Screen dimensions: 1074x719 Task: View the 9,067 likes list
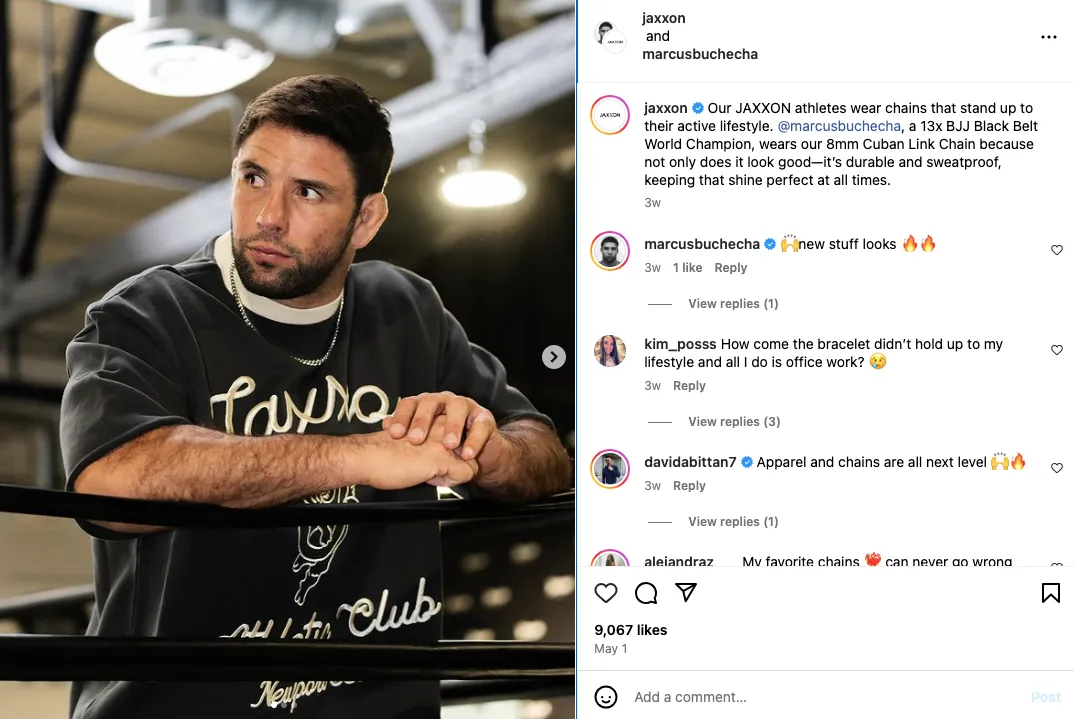pyautogui.click(x=630, y=630)
